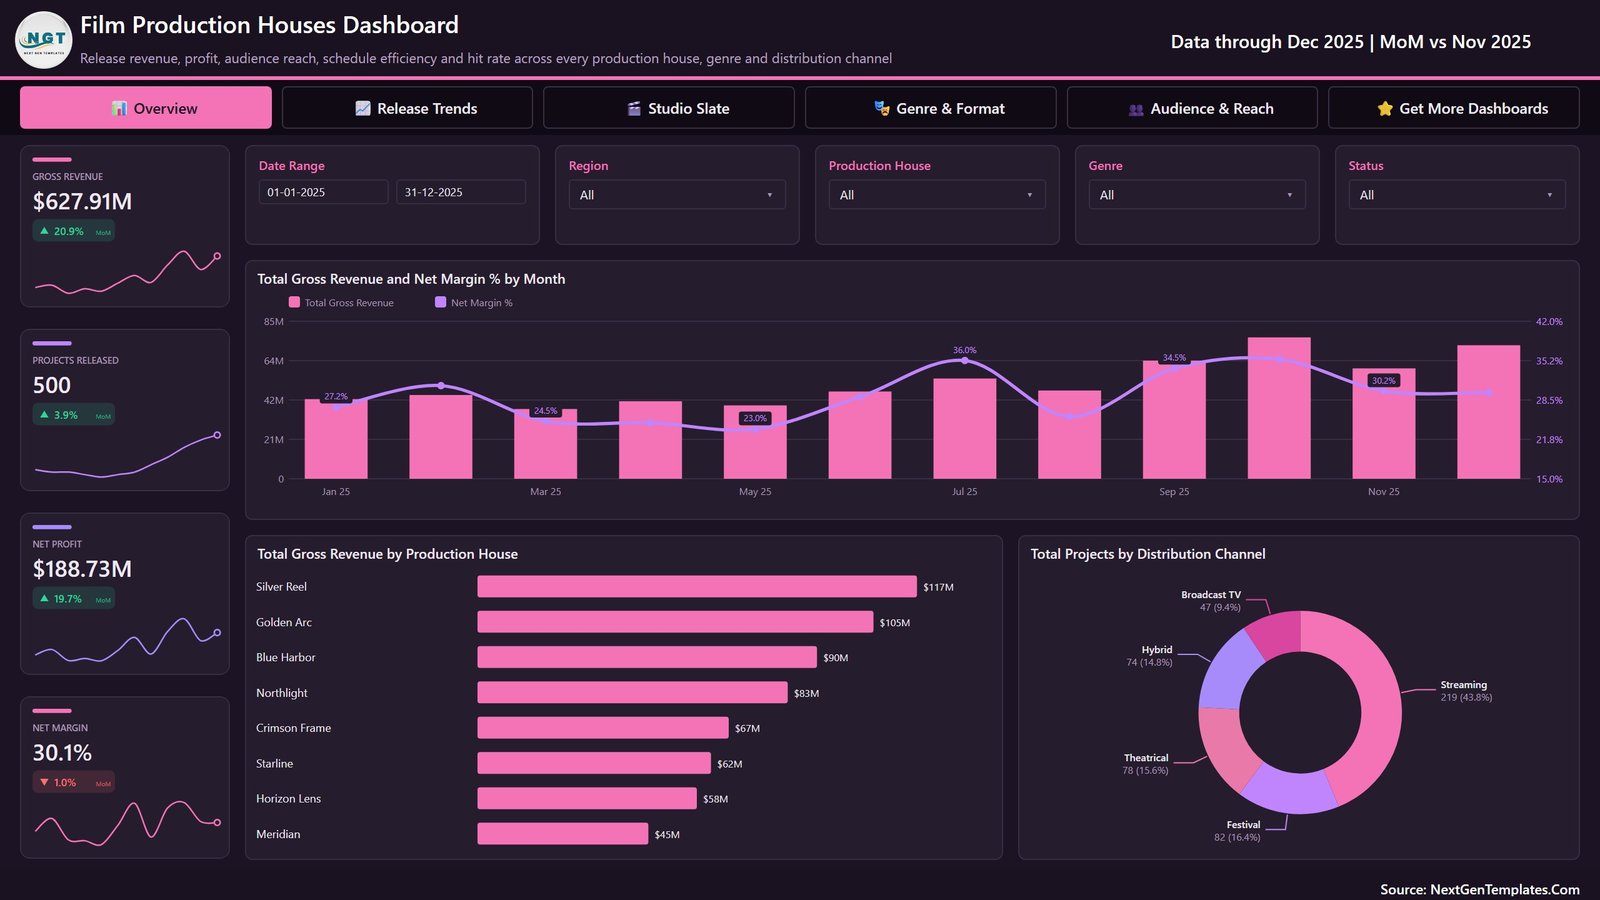Click the Genre & Format masks icon
The height and width of the screenshot is (900, 1600).
882,108
